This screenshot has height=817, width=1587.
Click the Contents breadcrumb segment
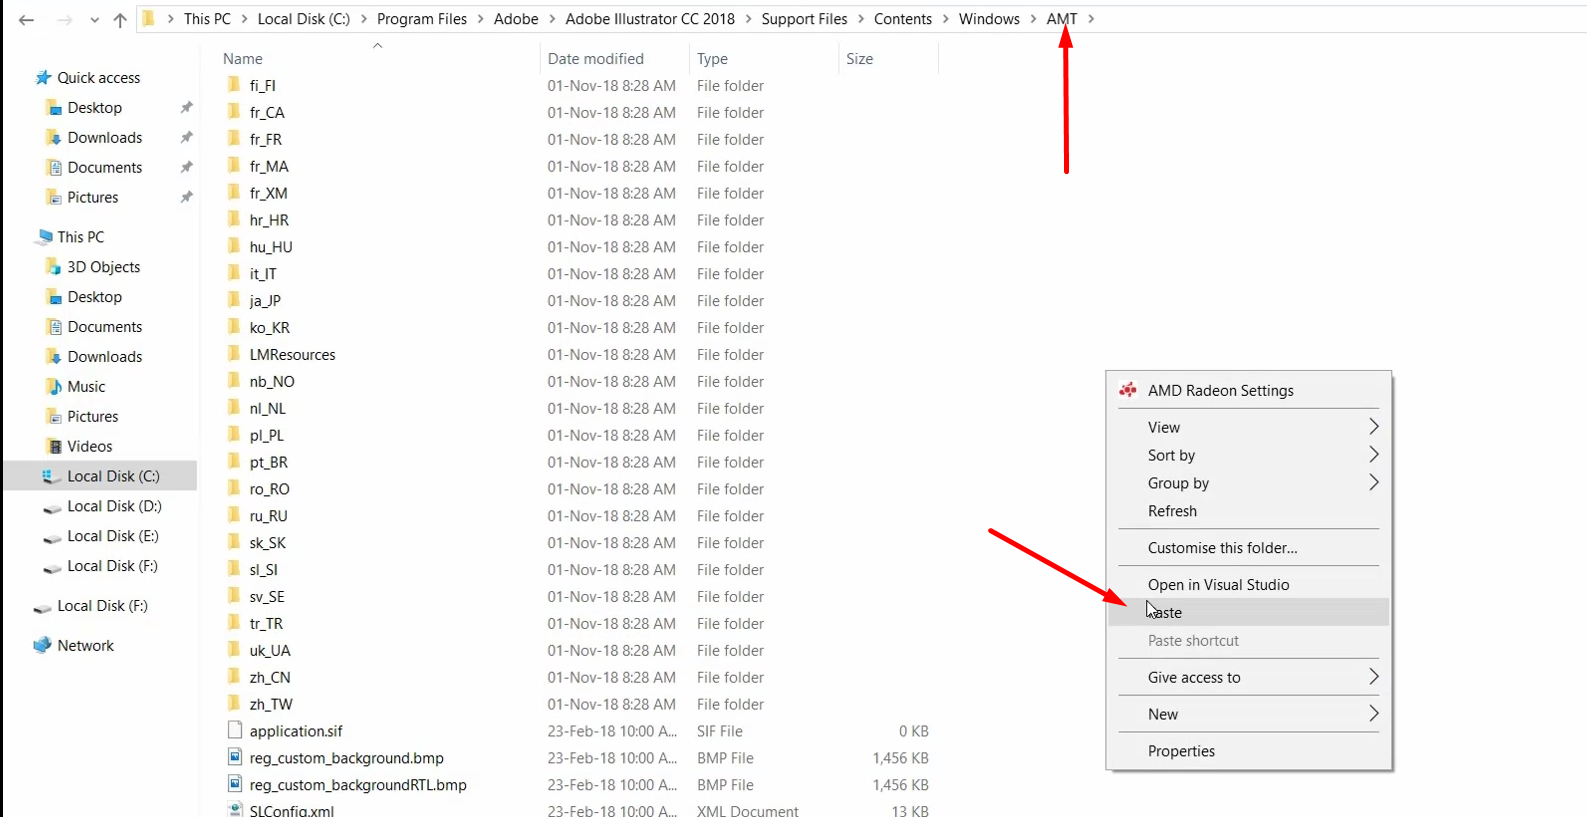pos(903,19)
